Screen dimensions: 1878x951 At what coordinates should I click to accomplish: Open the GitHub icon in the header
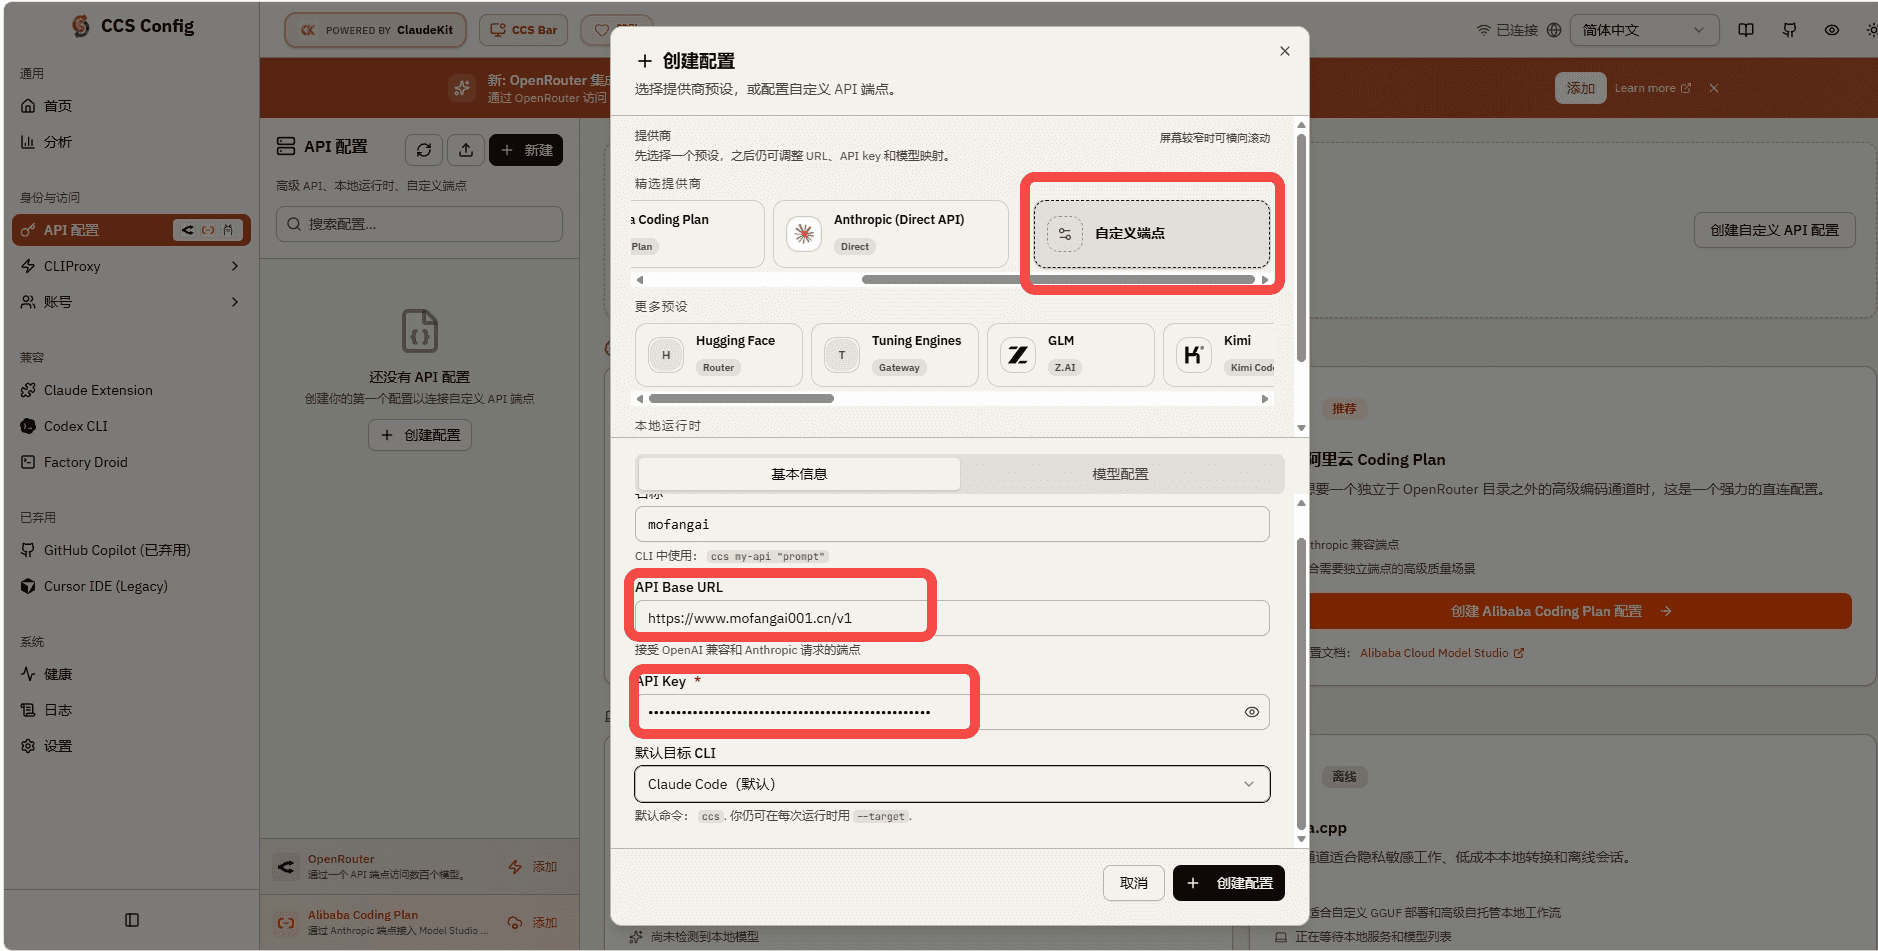click(x=1789, y=30)
